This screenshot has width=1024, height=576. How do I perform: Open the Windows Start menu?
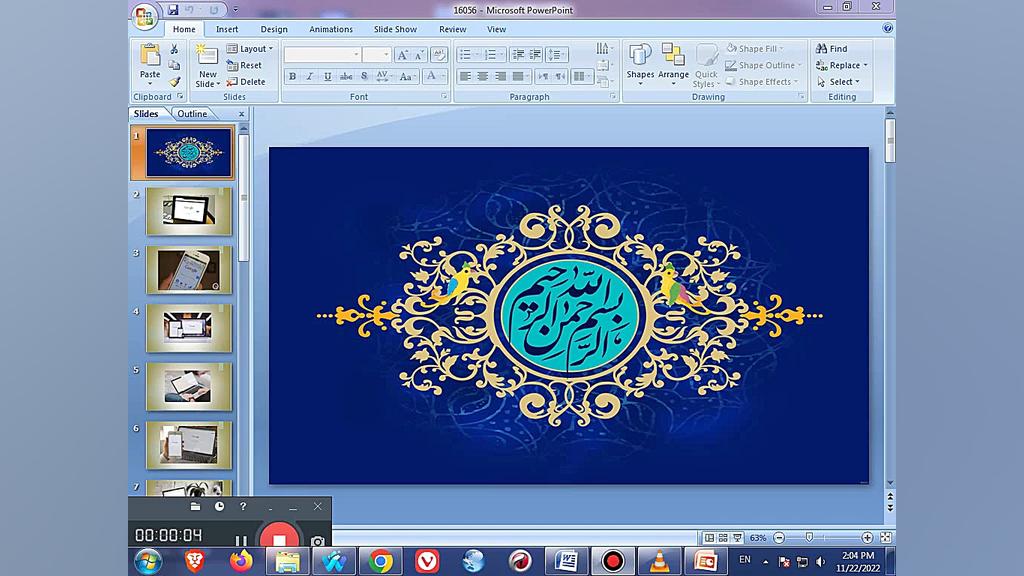(x=148, y=561)
